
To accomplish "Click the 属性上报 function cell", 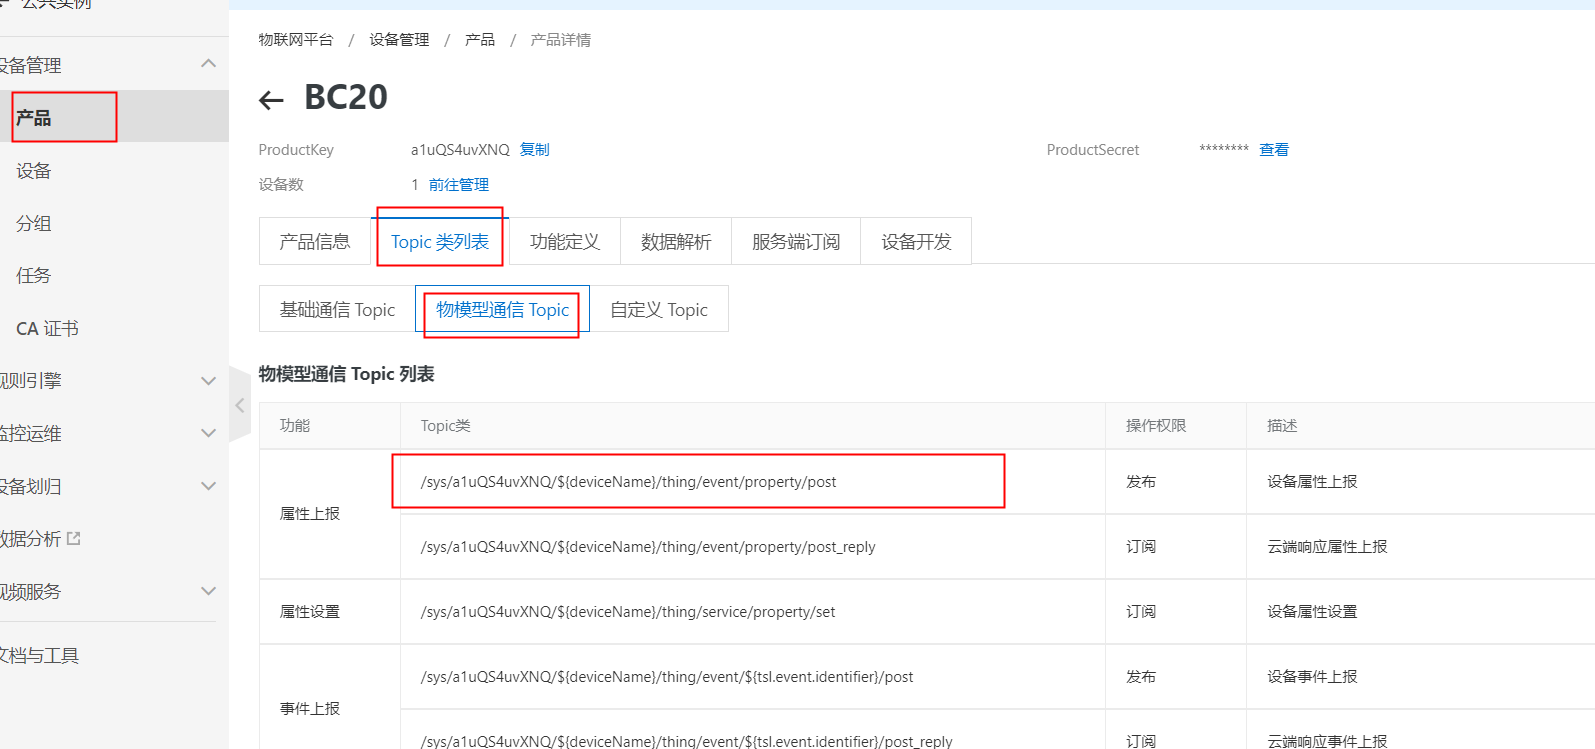I will tap(310, 514).
